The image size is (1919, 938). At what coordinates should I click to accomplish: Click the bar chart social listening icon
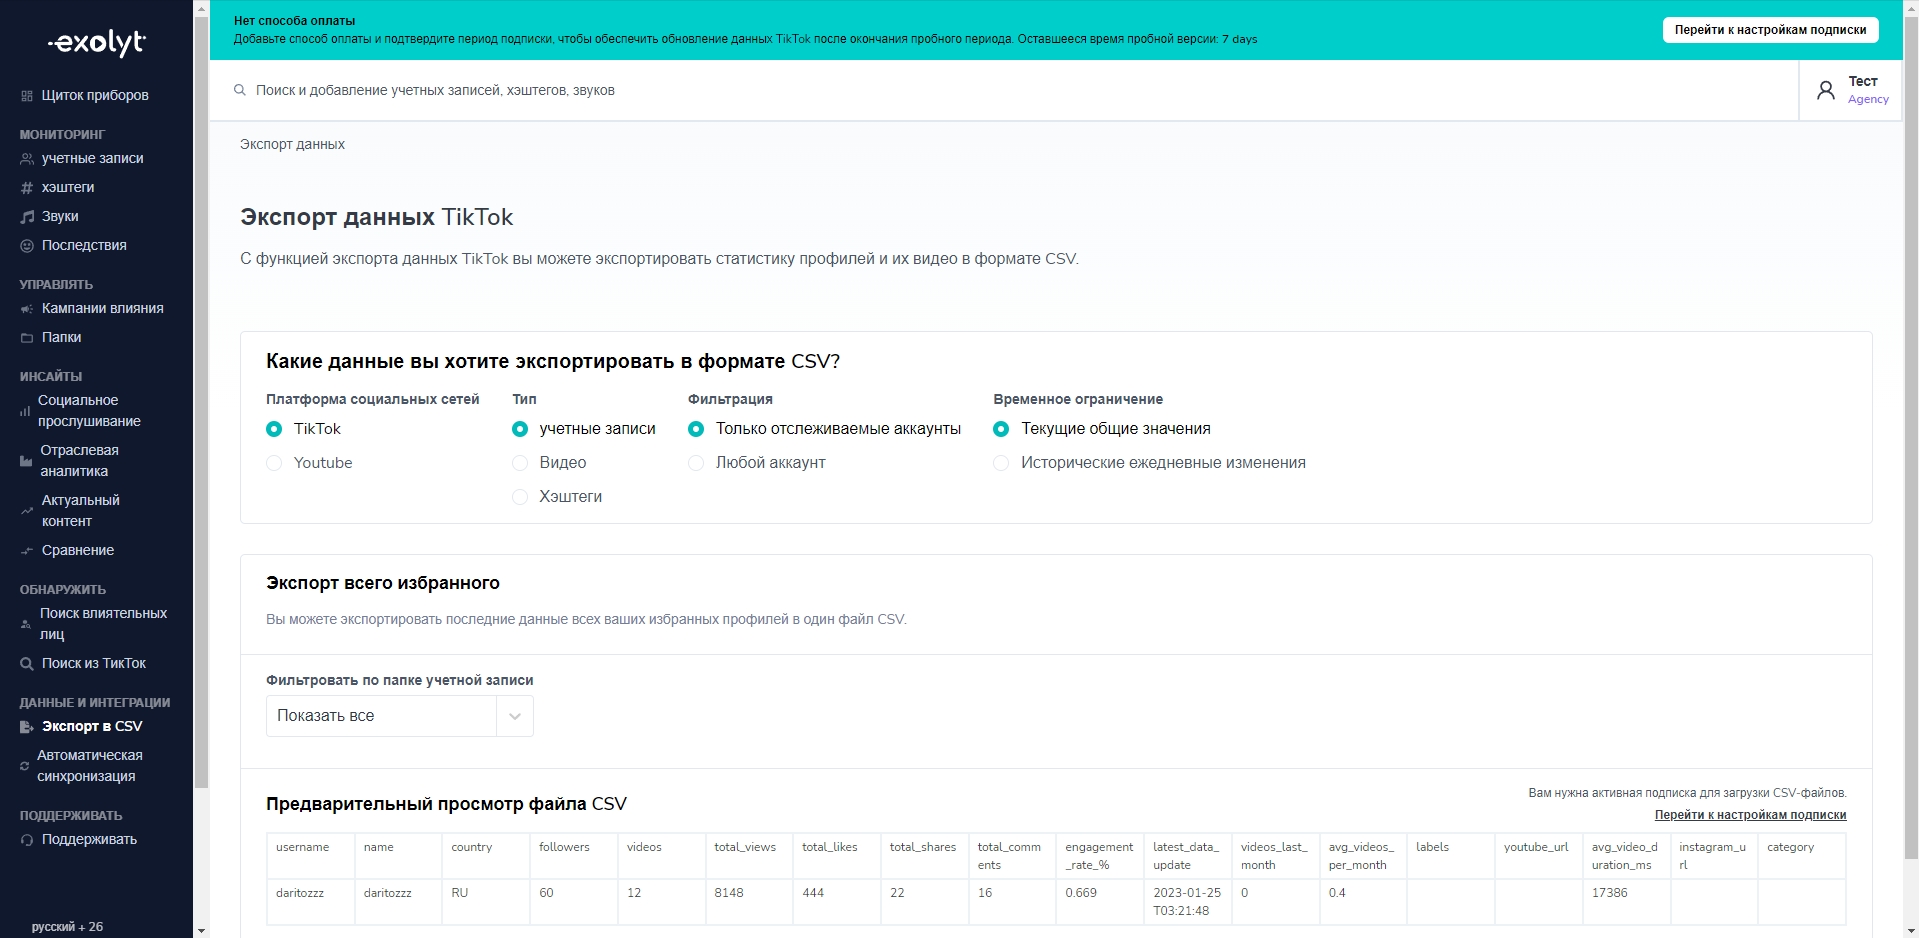pyautogui.click(x=25, y=411)
